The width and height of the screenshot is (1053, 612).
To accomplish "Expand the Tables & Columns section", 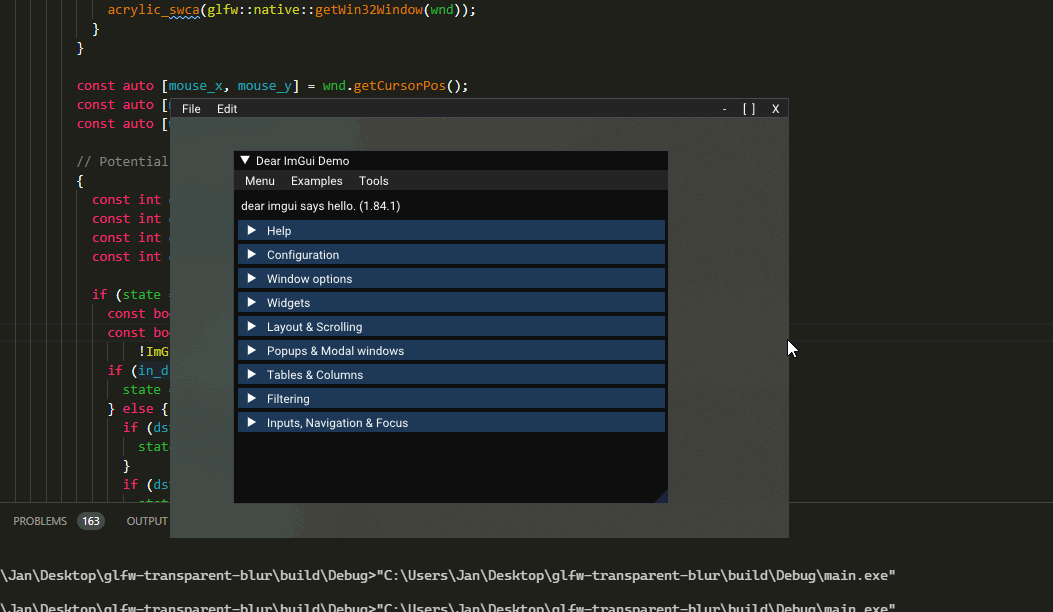I will point(451,375).
